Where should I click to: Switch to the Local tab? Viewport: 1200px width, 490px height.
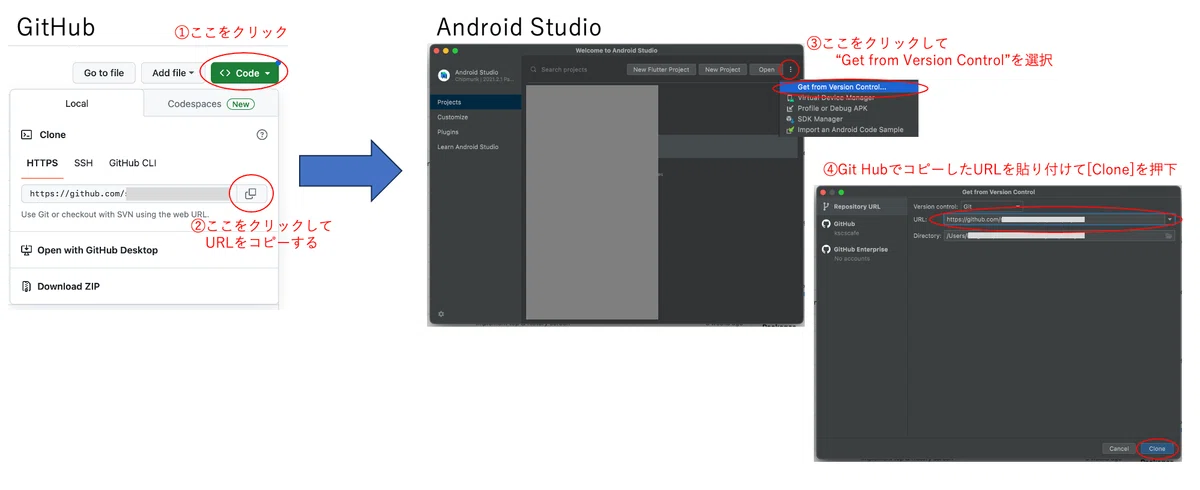point(77,103)
